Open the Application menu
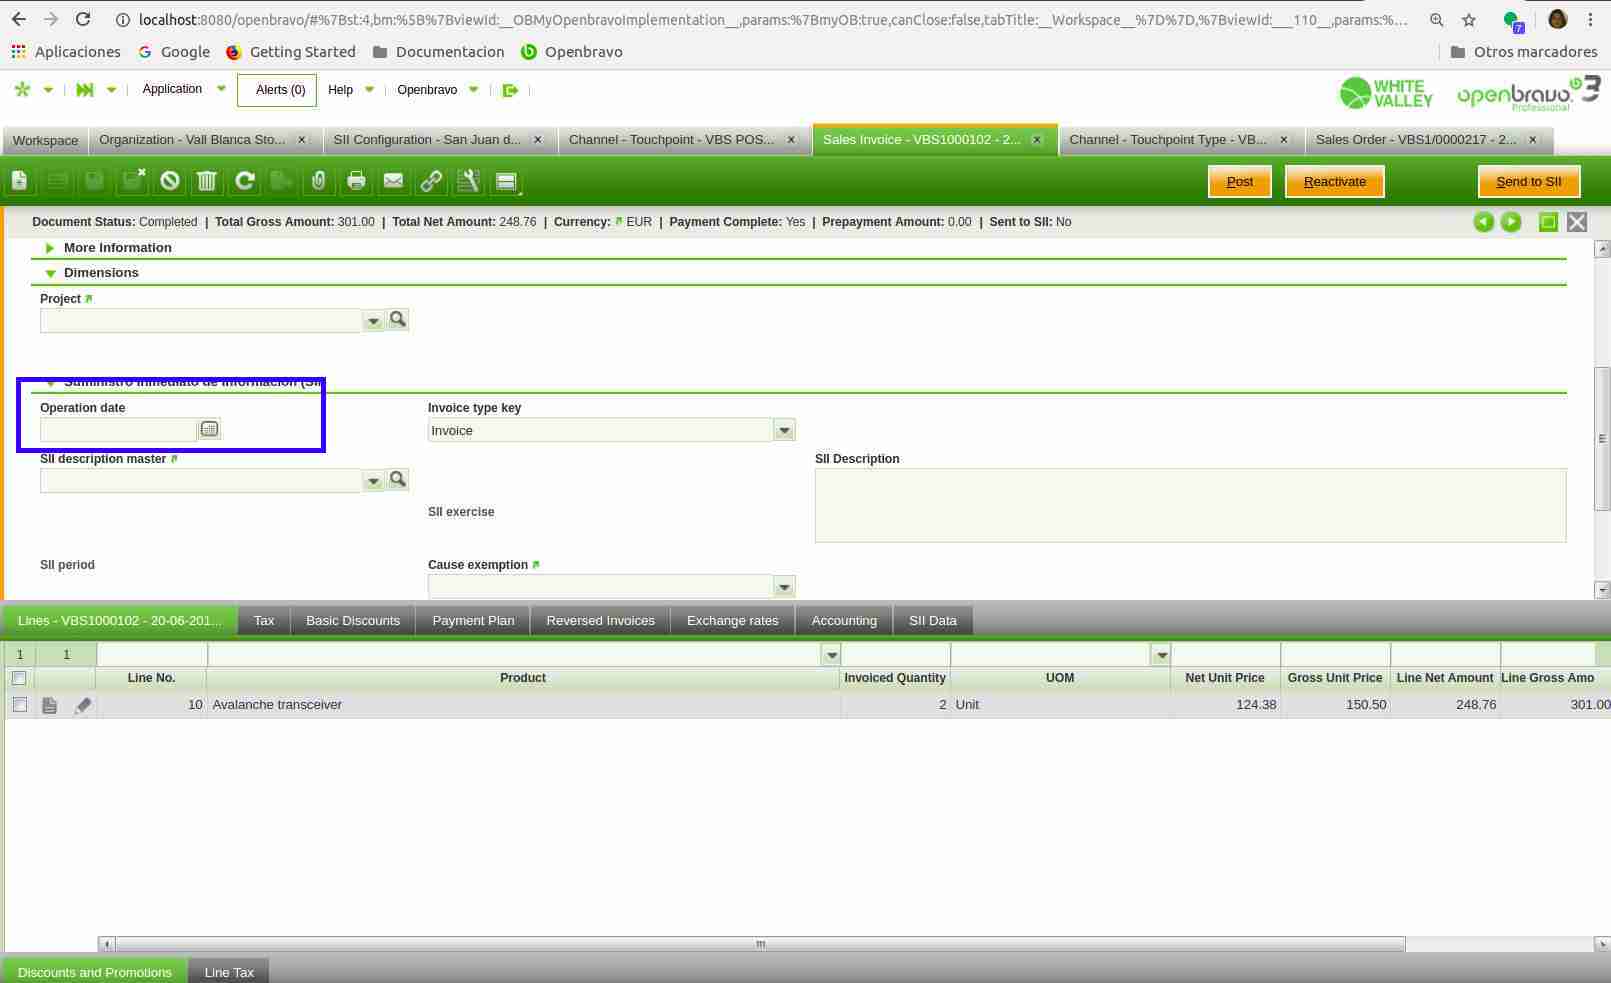The width and height of the screenshot is (1611, 983). point(184,89)
